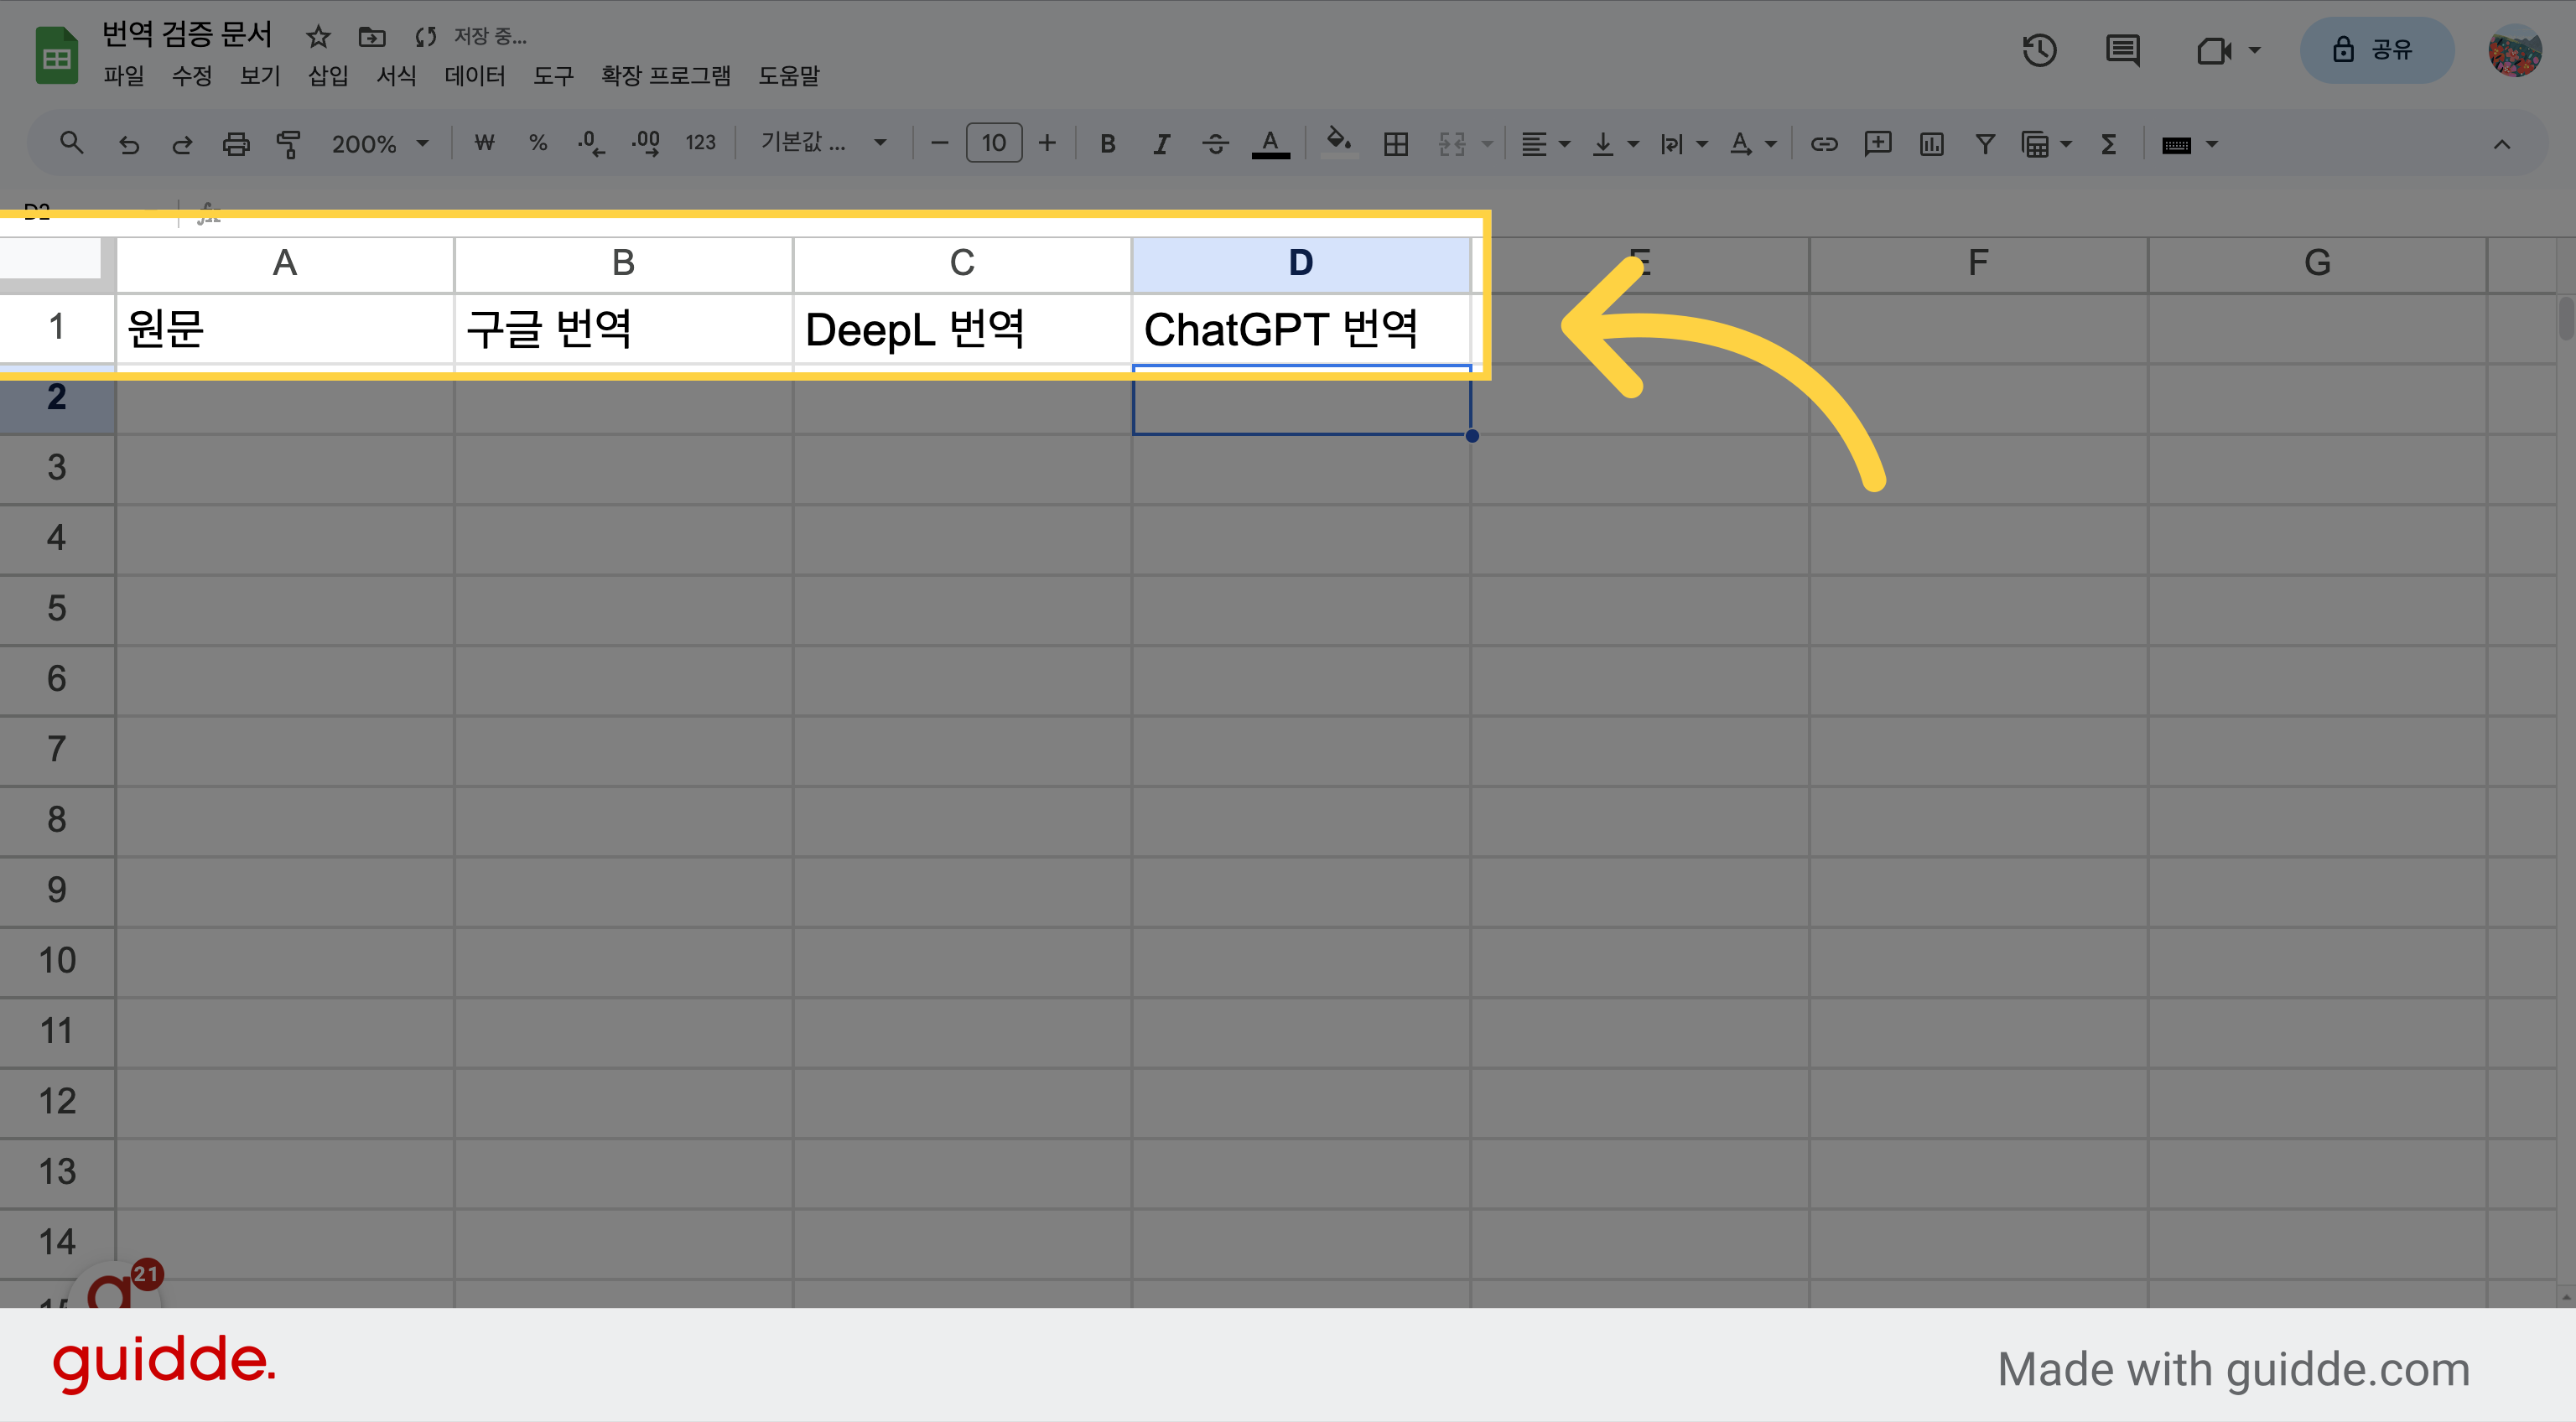
Task: Open the Google account avatar
Action: pos(2514,50)
